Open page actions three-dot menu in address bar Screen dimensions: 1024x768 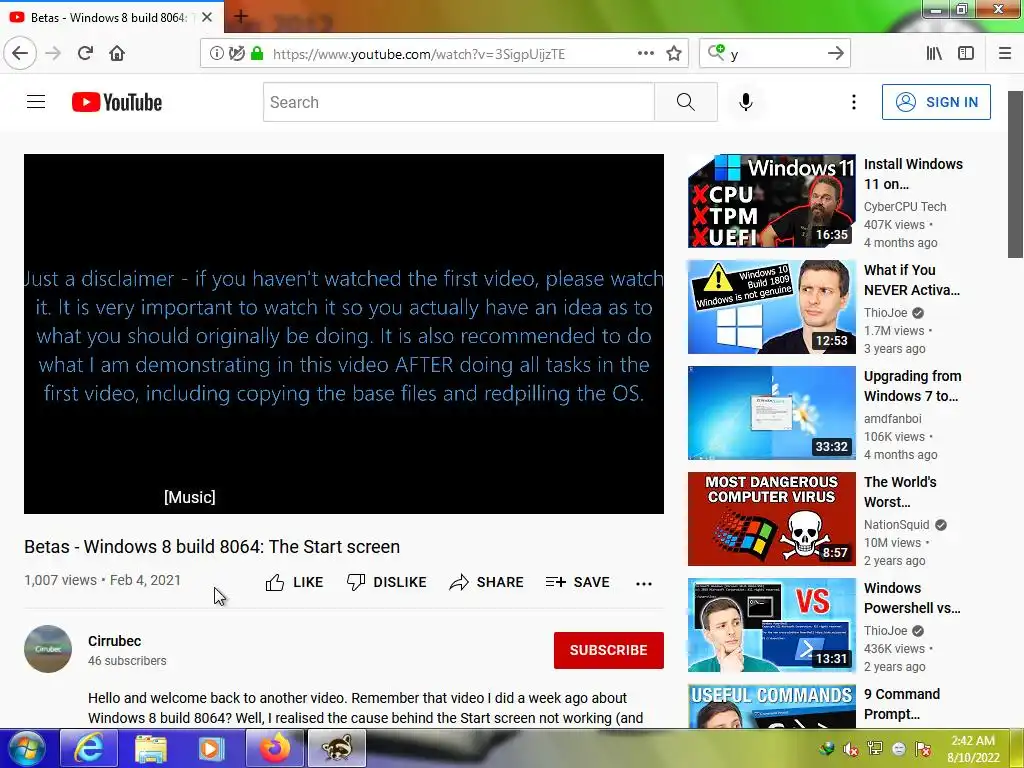click(645, 54)
